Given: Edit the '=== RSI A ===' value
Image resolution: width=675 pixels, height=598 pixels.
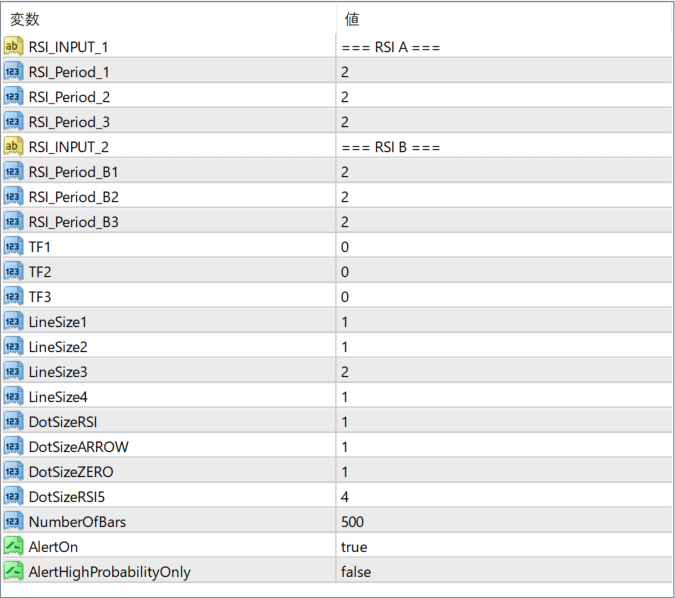Looking at the screenshot, I should tap(391, 47).
